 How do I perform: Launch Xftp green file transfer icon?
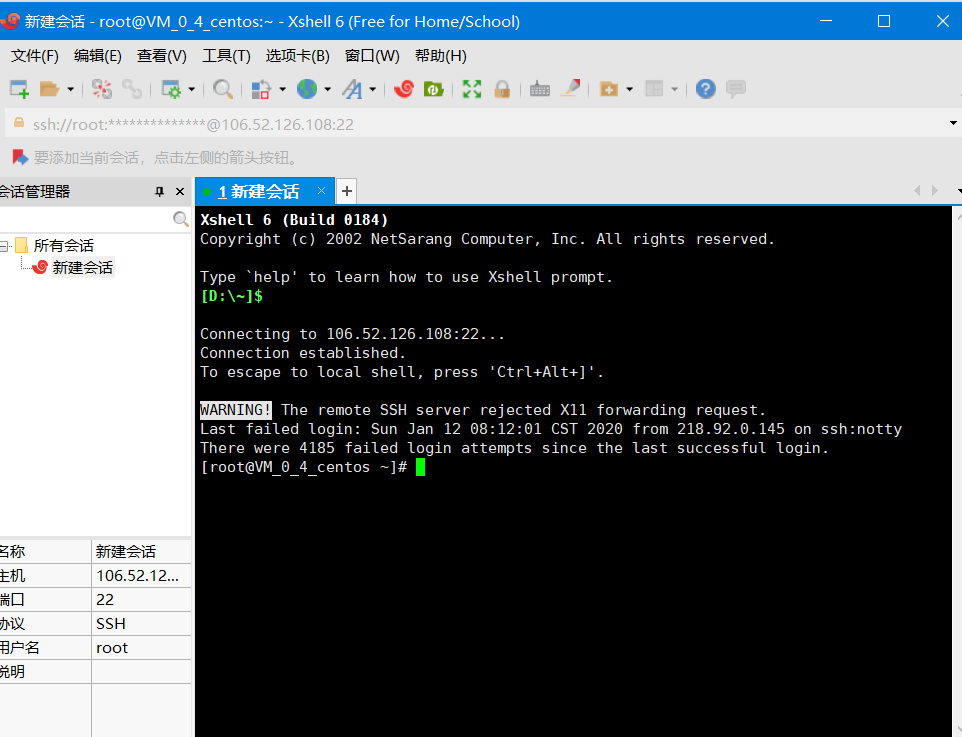coord(434,89)
